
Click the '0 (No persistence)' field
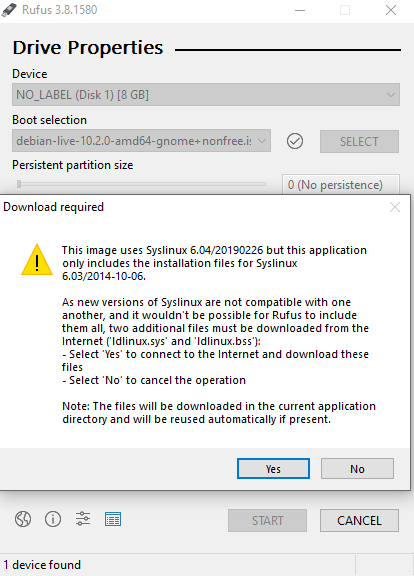(x=341, y=184)
